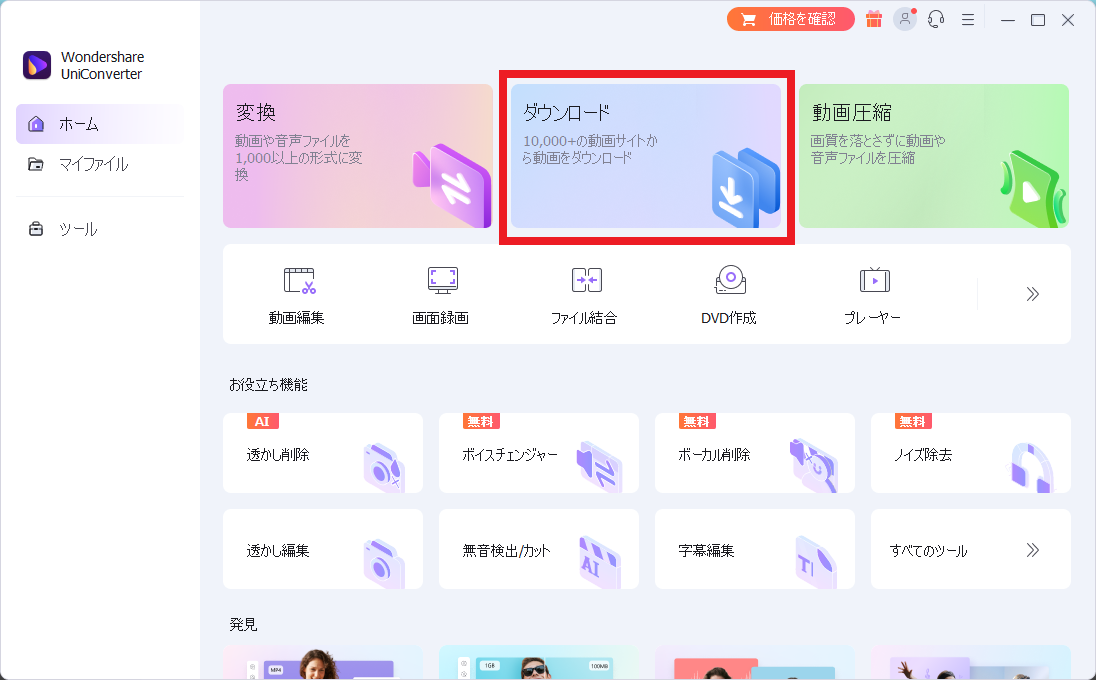Select the ファイル結合 (file merge) tool

[585, 294]
